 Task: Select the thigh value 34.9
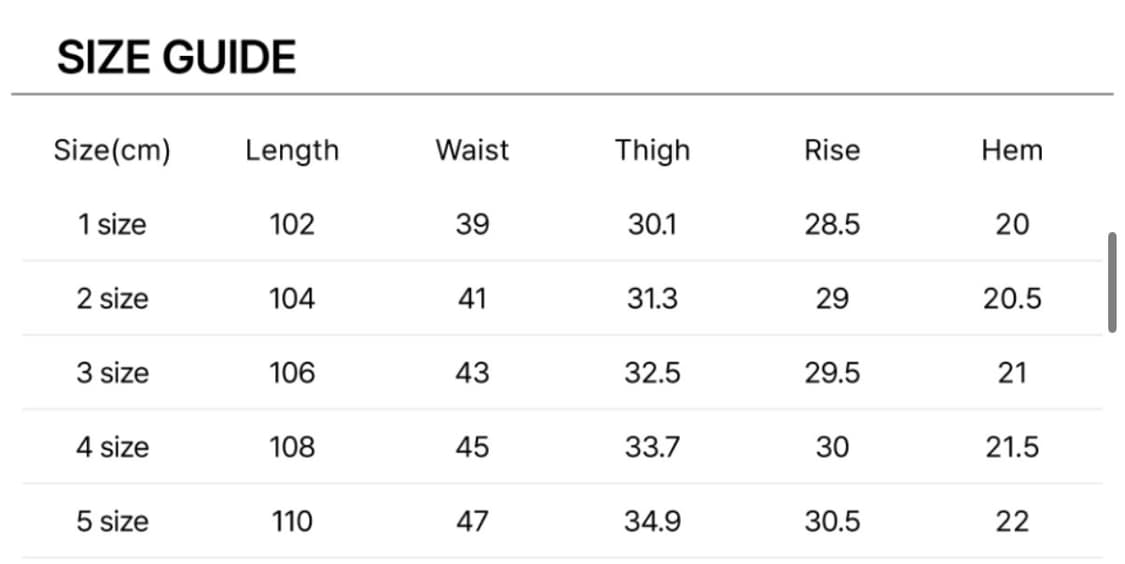click(652, 521)
